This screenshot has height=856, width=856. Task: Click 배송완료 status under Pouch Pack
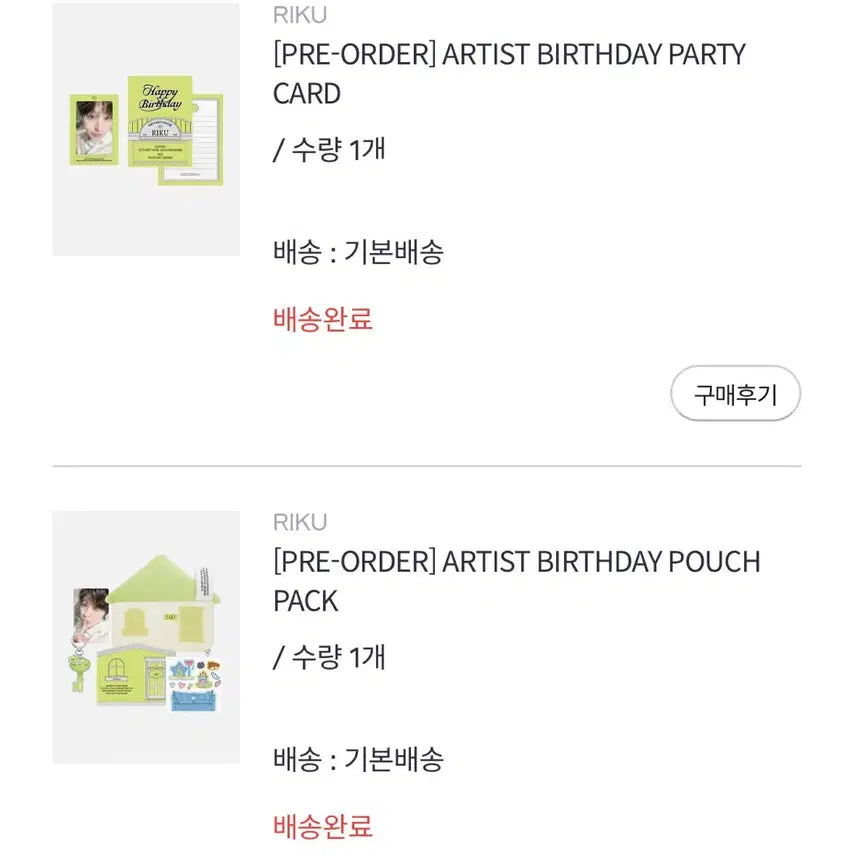coord(323,826)
